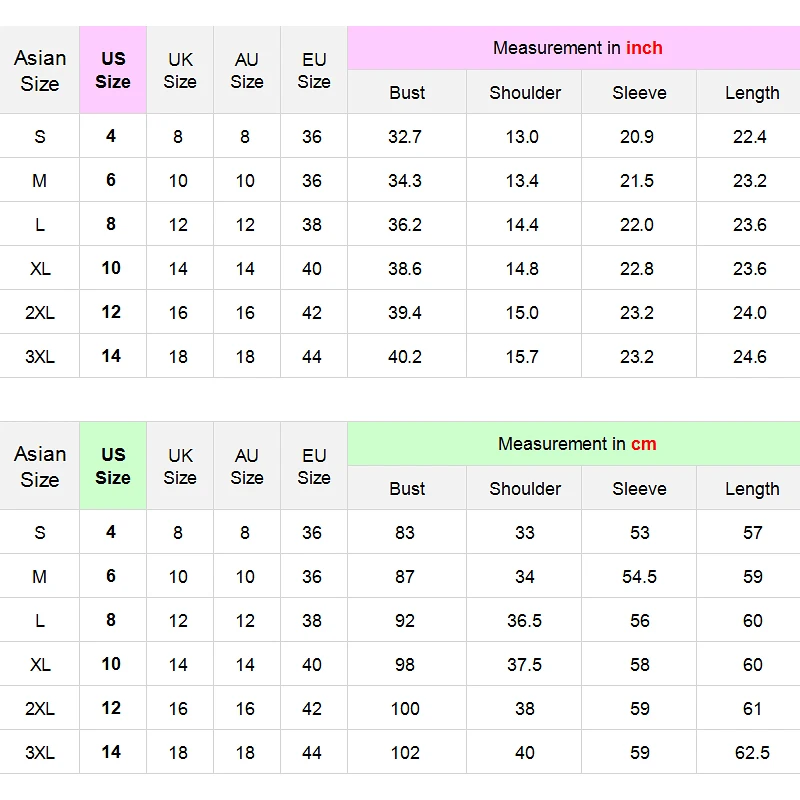
Task: Select the 24.6 length value
Action: 750,357
